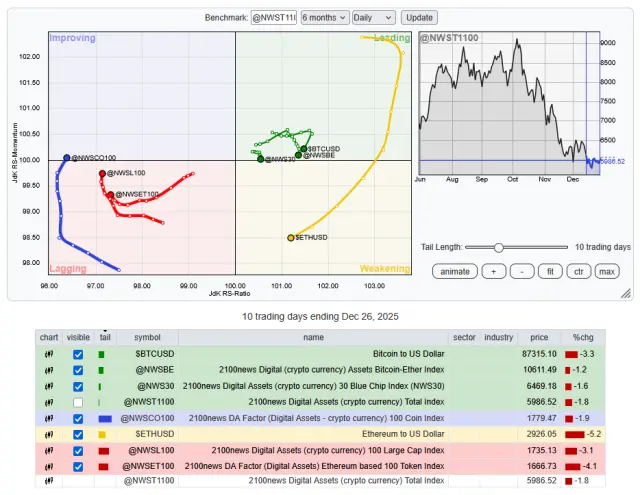Open chart icon for @NWSET100 row
The width and height of the screenshot is (640, 495).
tap(49, 466)
